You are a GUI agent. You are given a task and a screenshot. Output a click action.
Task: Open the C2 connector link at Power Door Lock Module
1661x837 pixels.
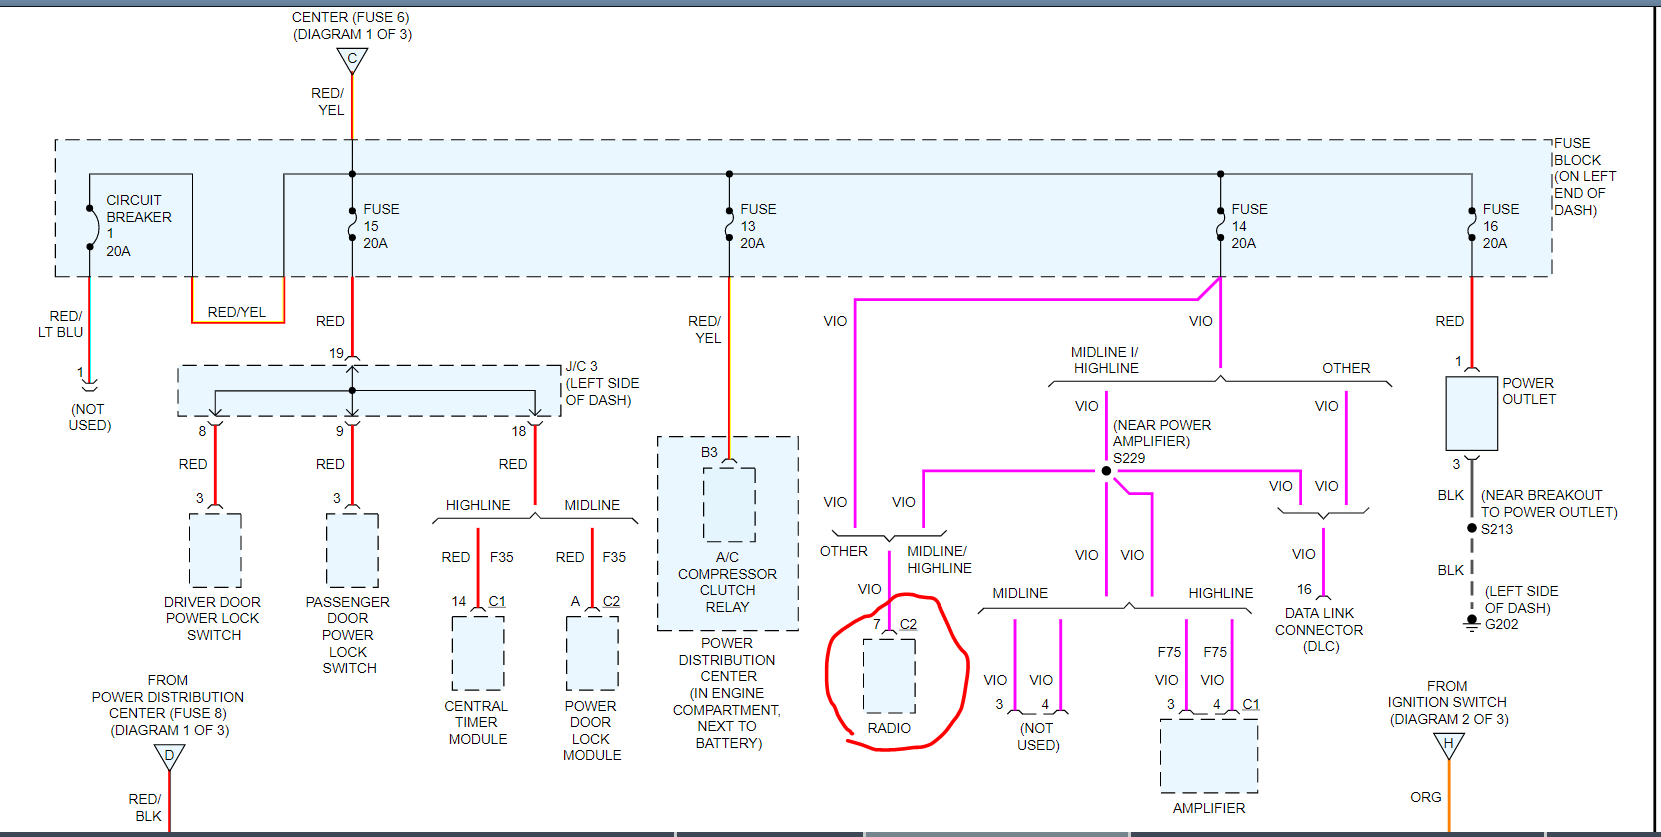(x=611, y=601)
